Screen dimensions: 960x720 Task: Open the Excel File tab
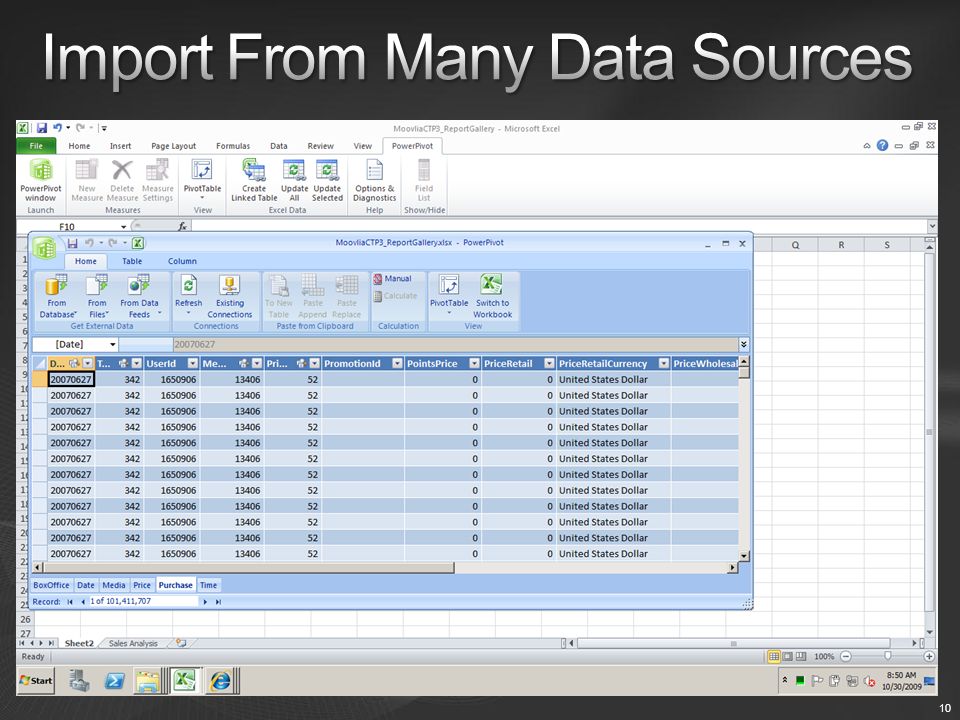36,146
